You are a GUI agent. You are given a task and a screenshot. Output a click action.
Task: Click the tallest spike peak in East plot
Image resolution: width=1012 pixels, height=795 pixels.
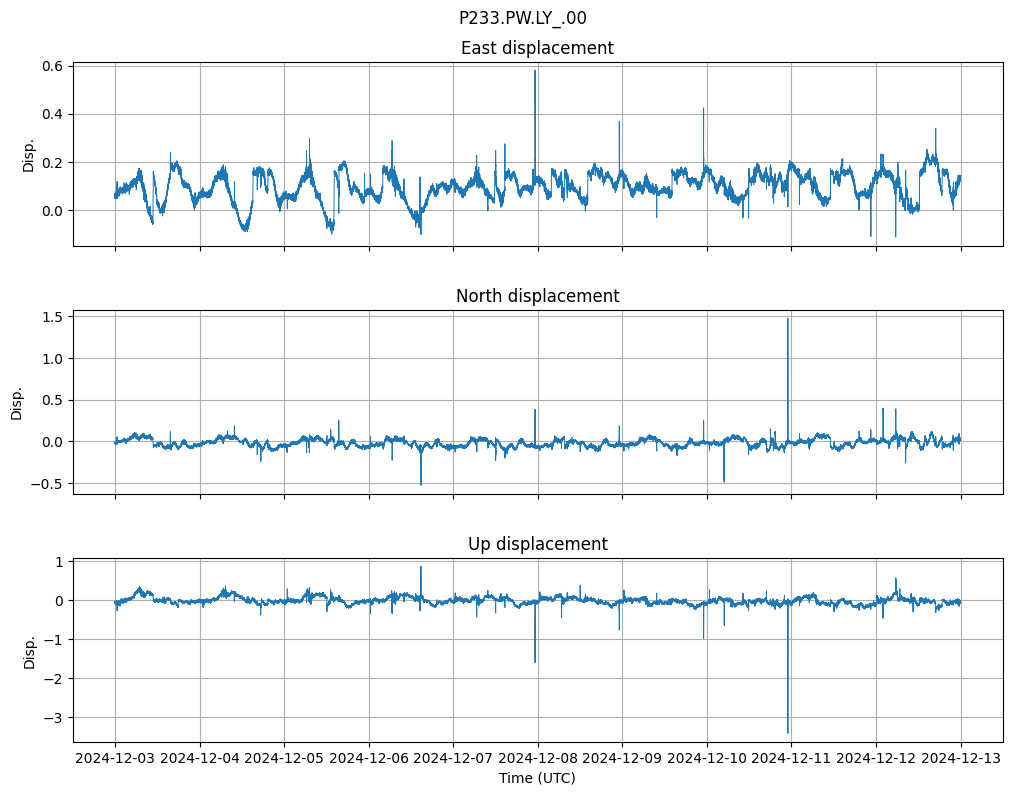pos(535,71)
